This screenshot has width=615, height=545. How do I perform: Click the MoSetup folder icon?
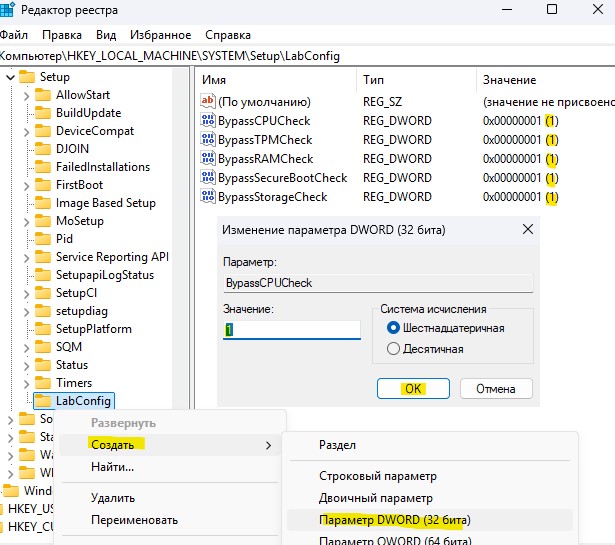pos(43,221)
